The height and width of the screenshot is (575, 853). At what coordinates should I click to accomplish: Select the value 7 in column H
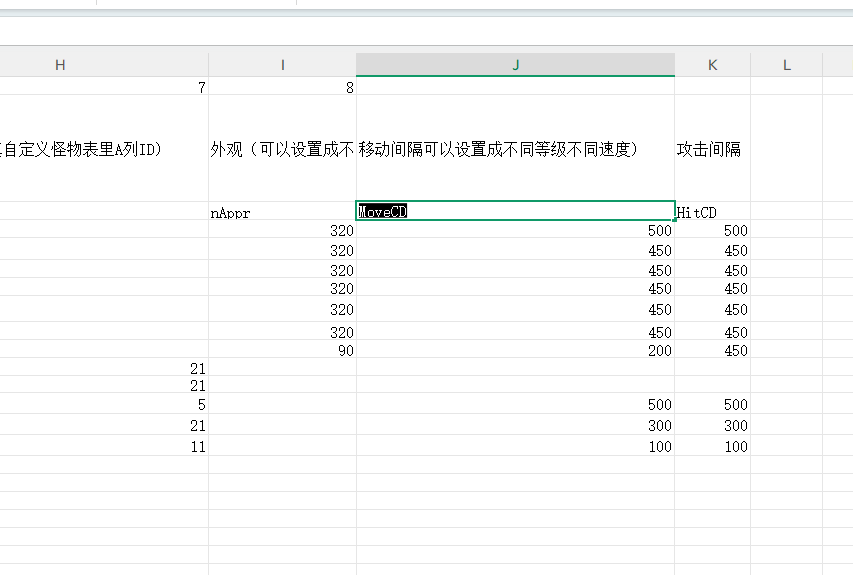click(x=104, y=87)
